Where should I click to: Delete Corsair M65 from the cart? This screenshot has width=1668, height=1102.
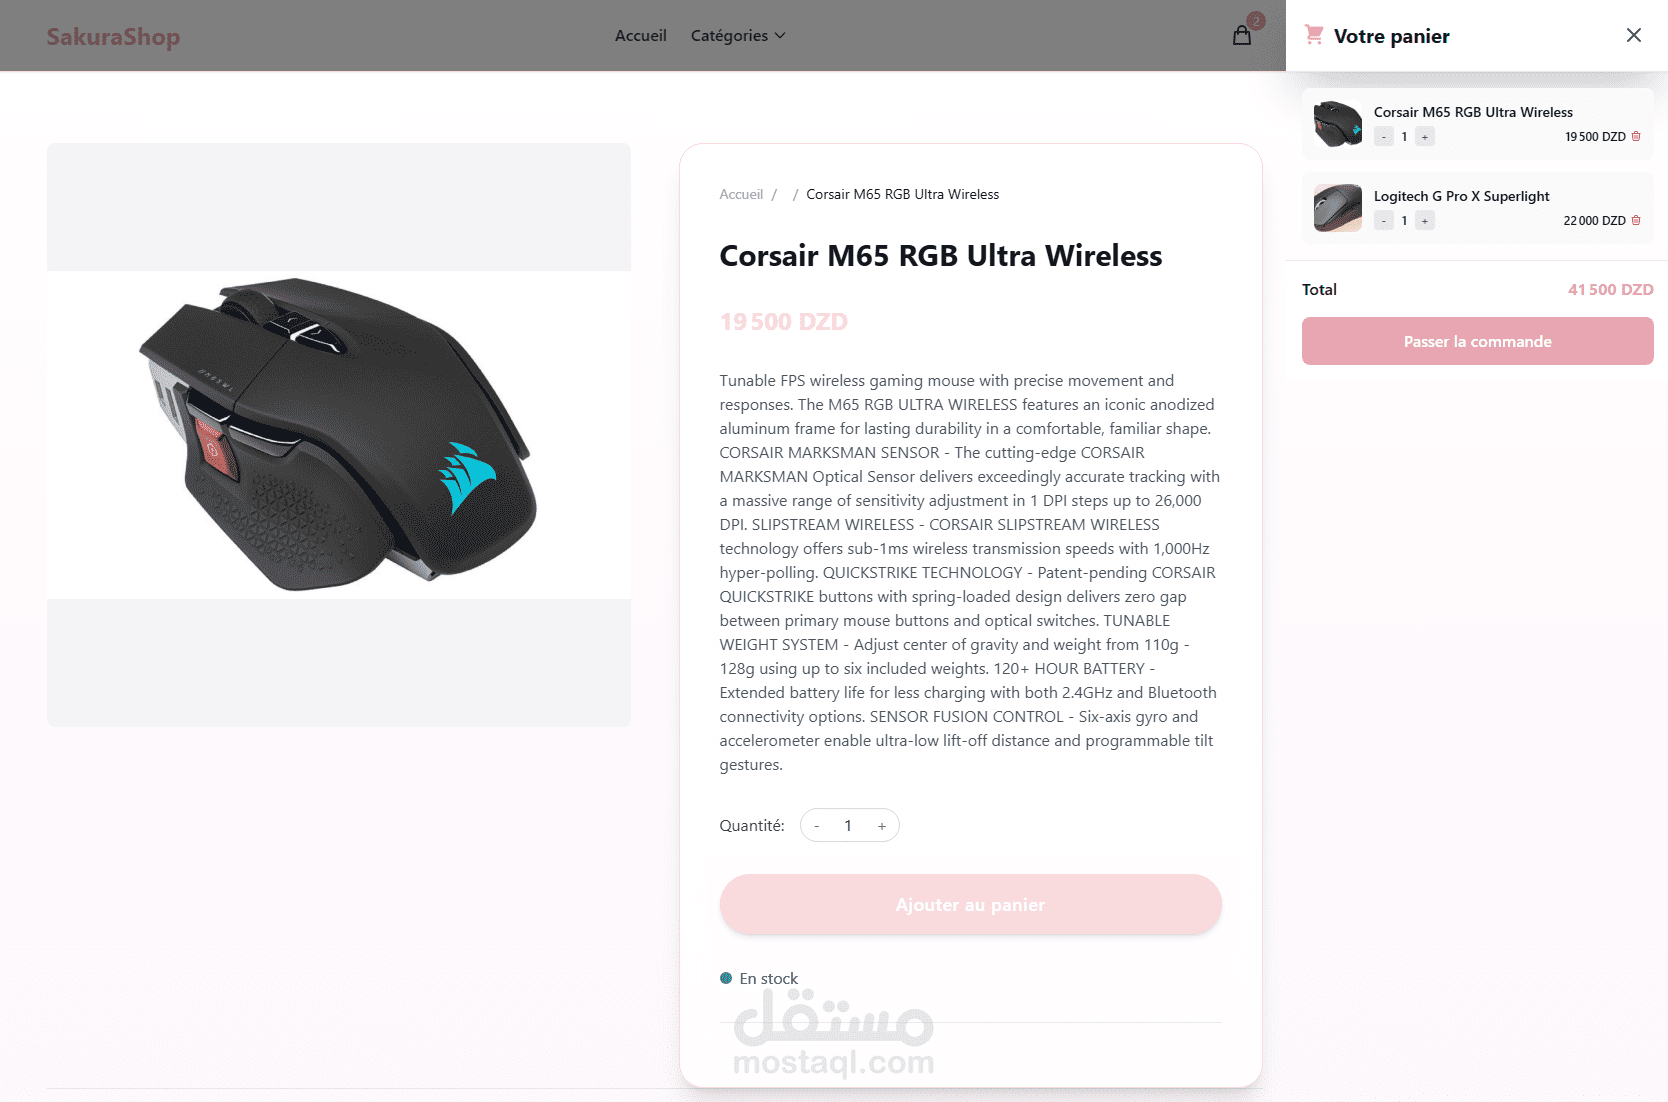coord(1636,136)
